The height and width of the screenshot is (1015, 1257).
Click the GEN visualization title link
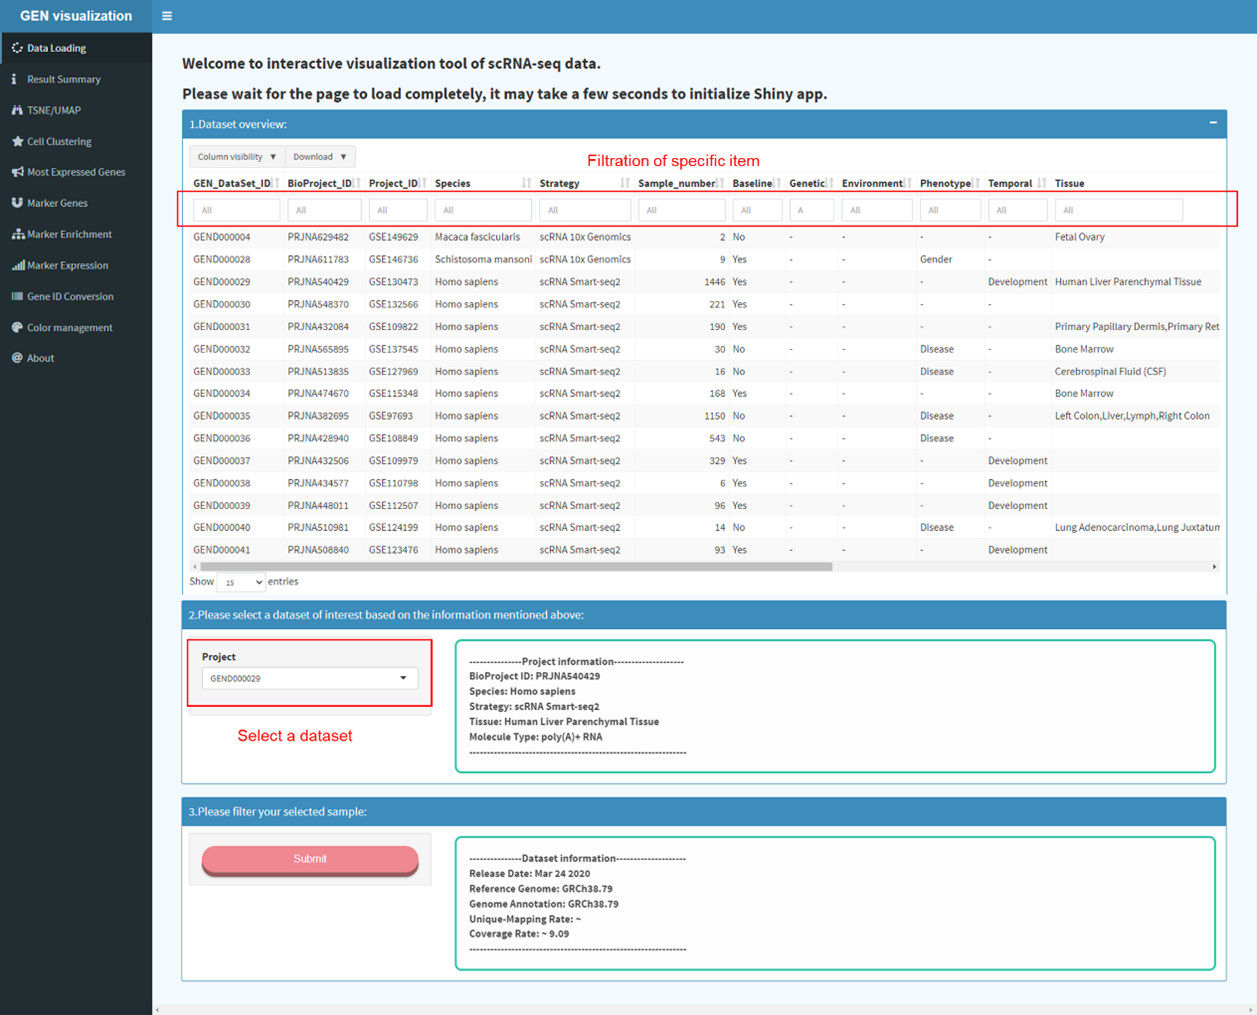coord(76,16)
